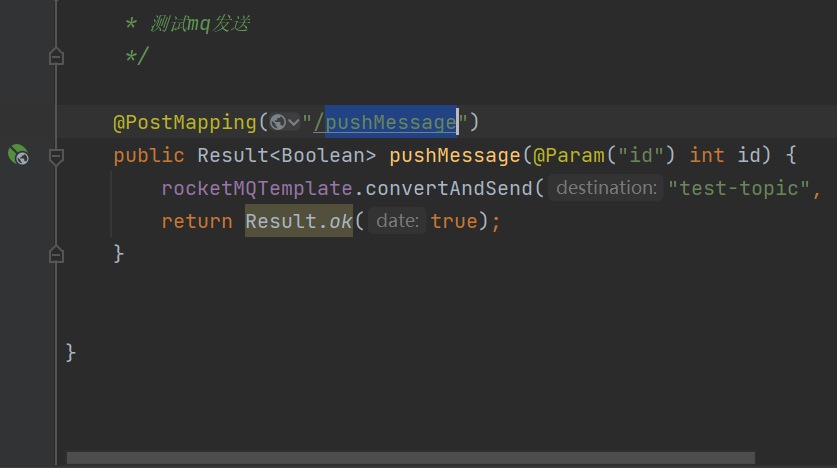Click the date: parameter hint

click(x=397, y=221)
